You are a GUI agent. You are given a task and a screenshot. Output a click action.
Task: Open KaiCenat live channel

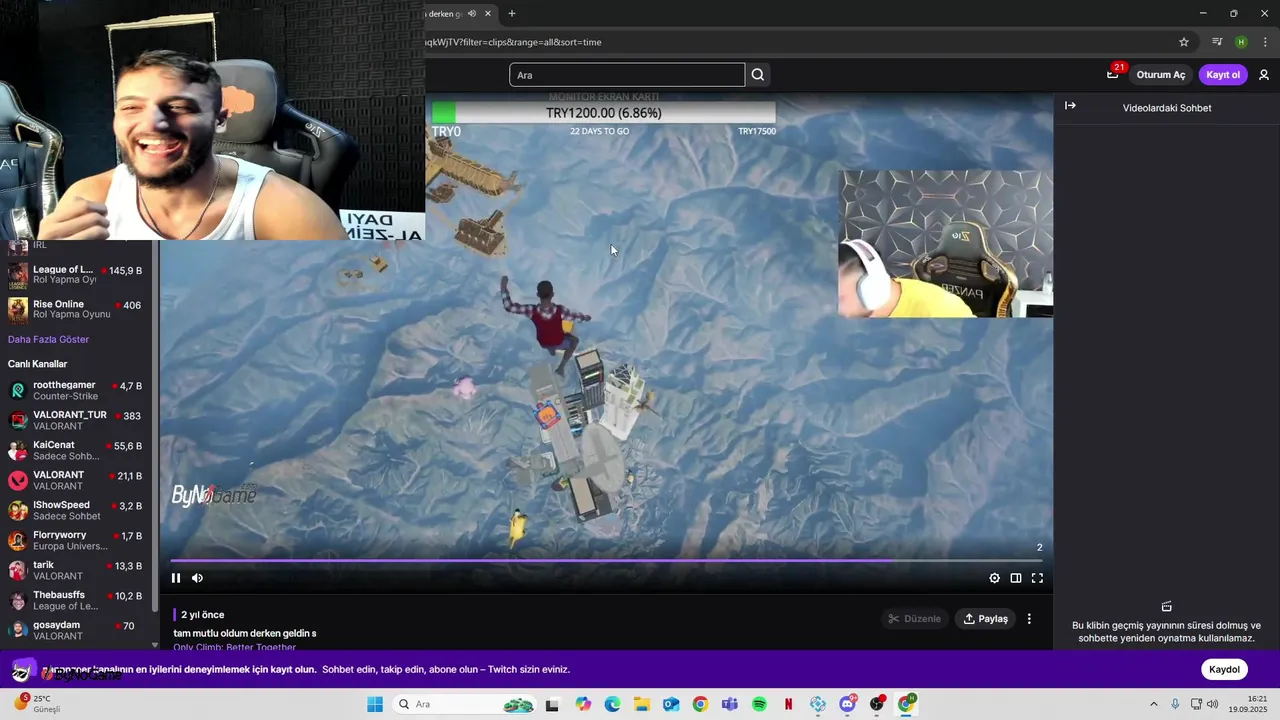click(x=76, y=450)
